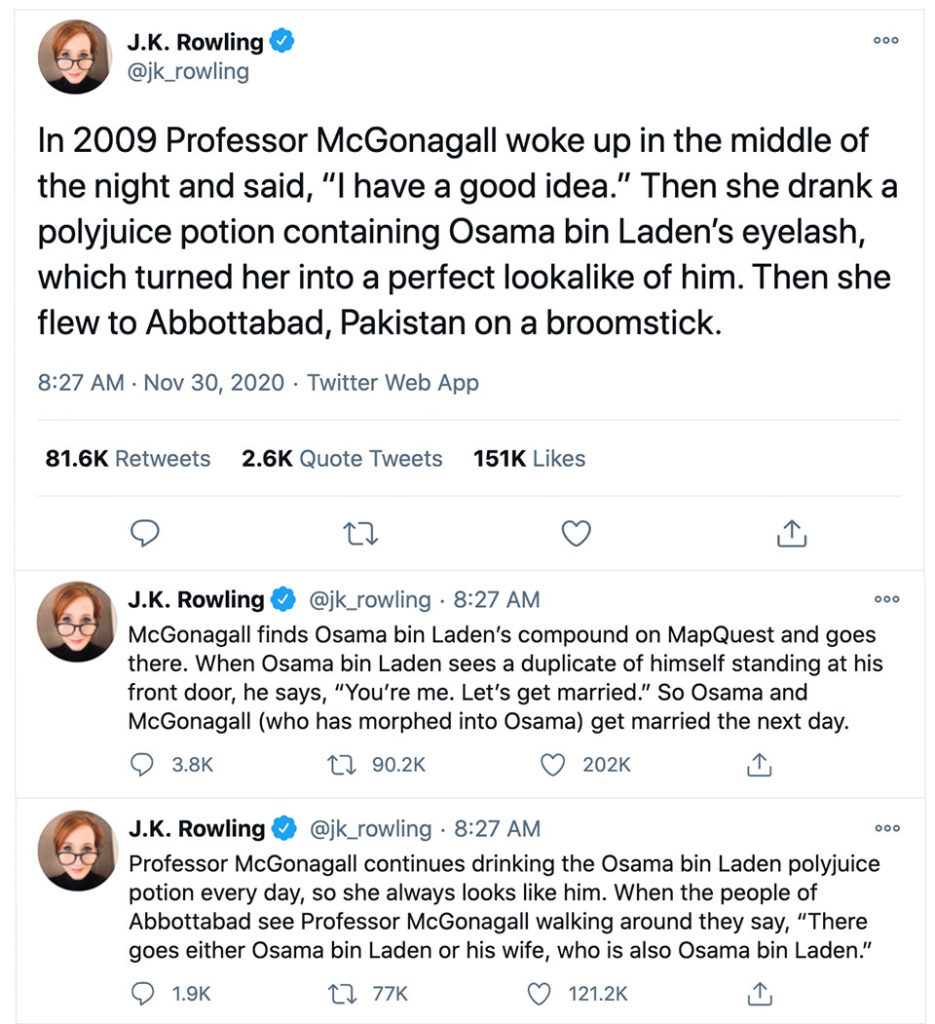Share the MapQuest compound reply tweet
Viewport: 935px width, 1024px height.
click(x=759, y=764)
